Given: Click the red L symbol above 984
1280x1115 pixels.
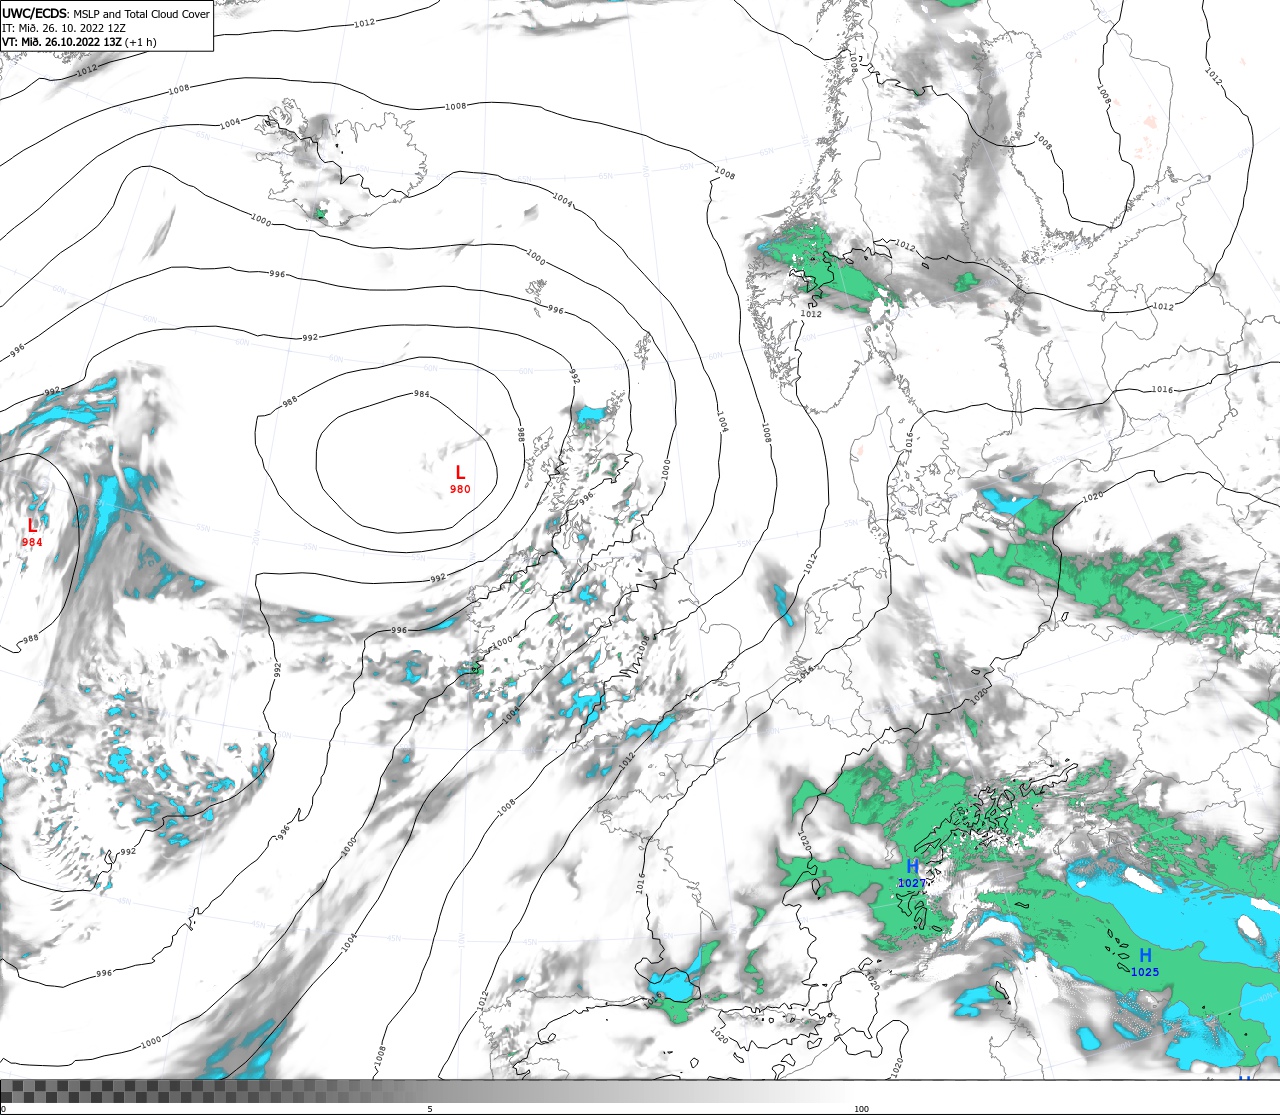Looking at the screenshot, I should click(x=32, y=526).
